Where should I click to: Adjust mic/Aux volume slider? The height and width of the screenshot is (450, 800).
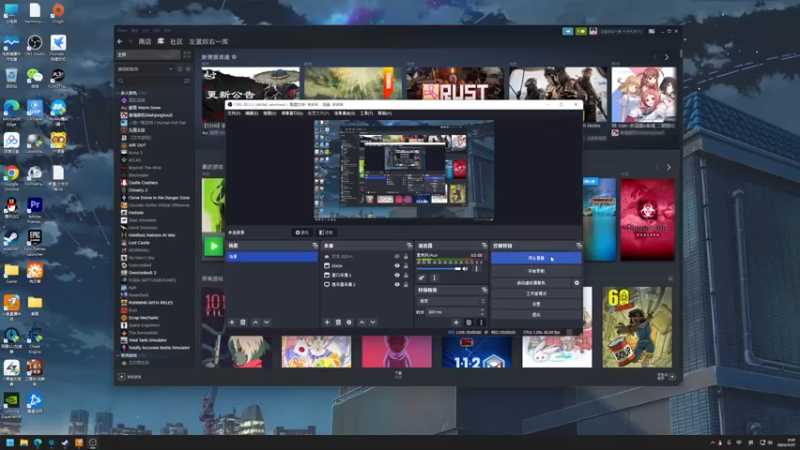(x=439, y=269)
